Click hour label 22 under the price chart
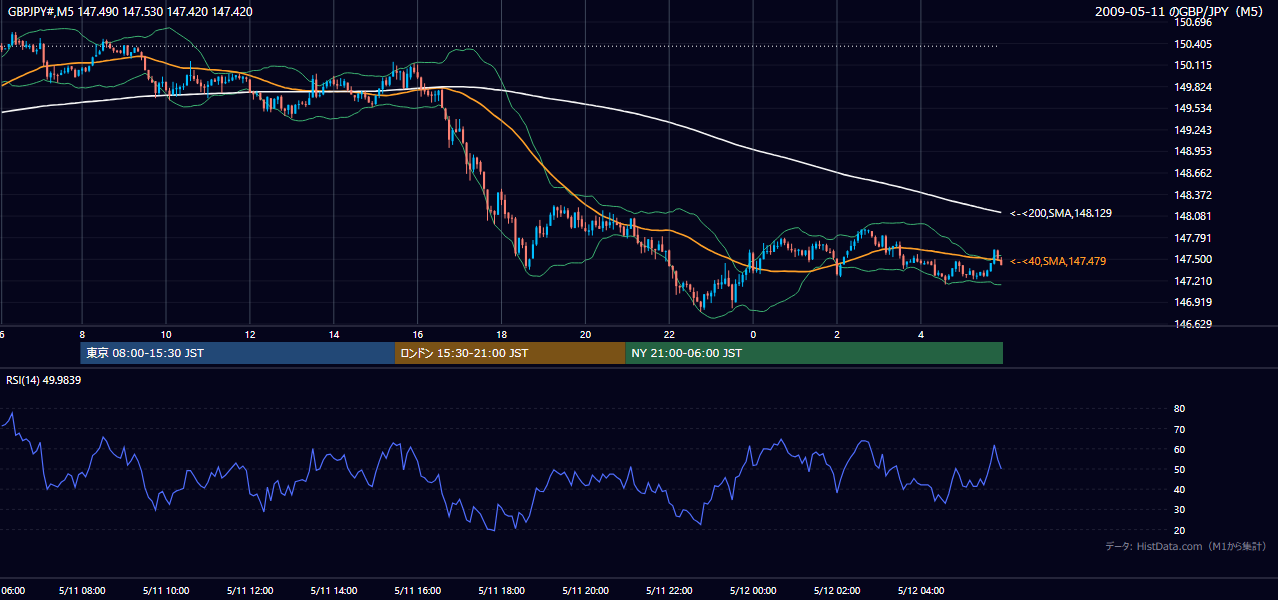1278x600 pixels. 670,335
